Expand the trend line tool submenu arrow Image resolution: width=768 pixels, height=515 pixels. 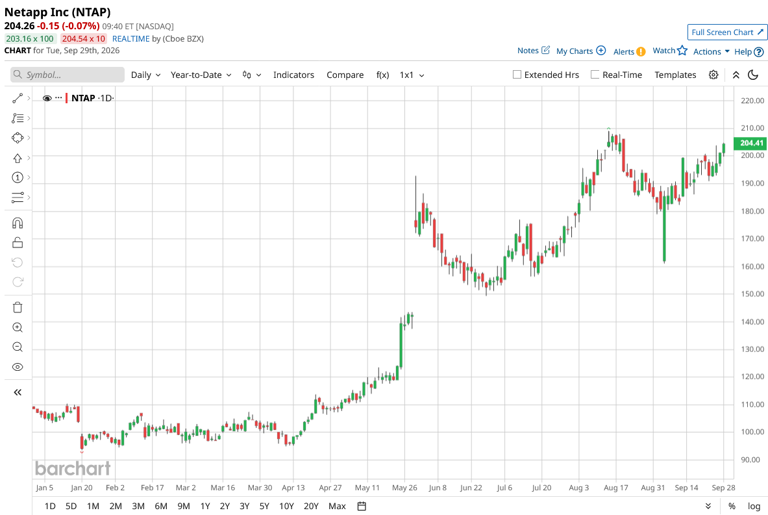click(29, 98)
